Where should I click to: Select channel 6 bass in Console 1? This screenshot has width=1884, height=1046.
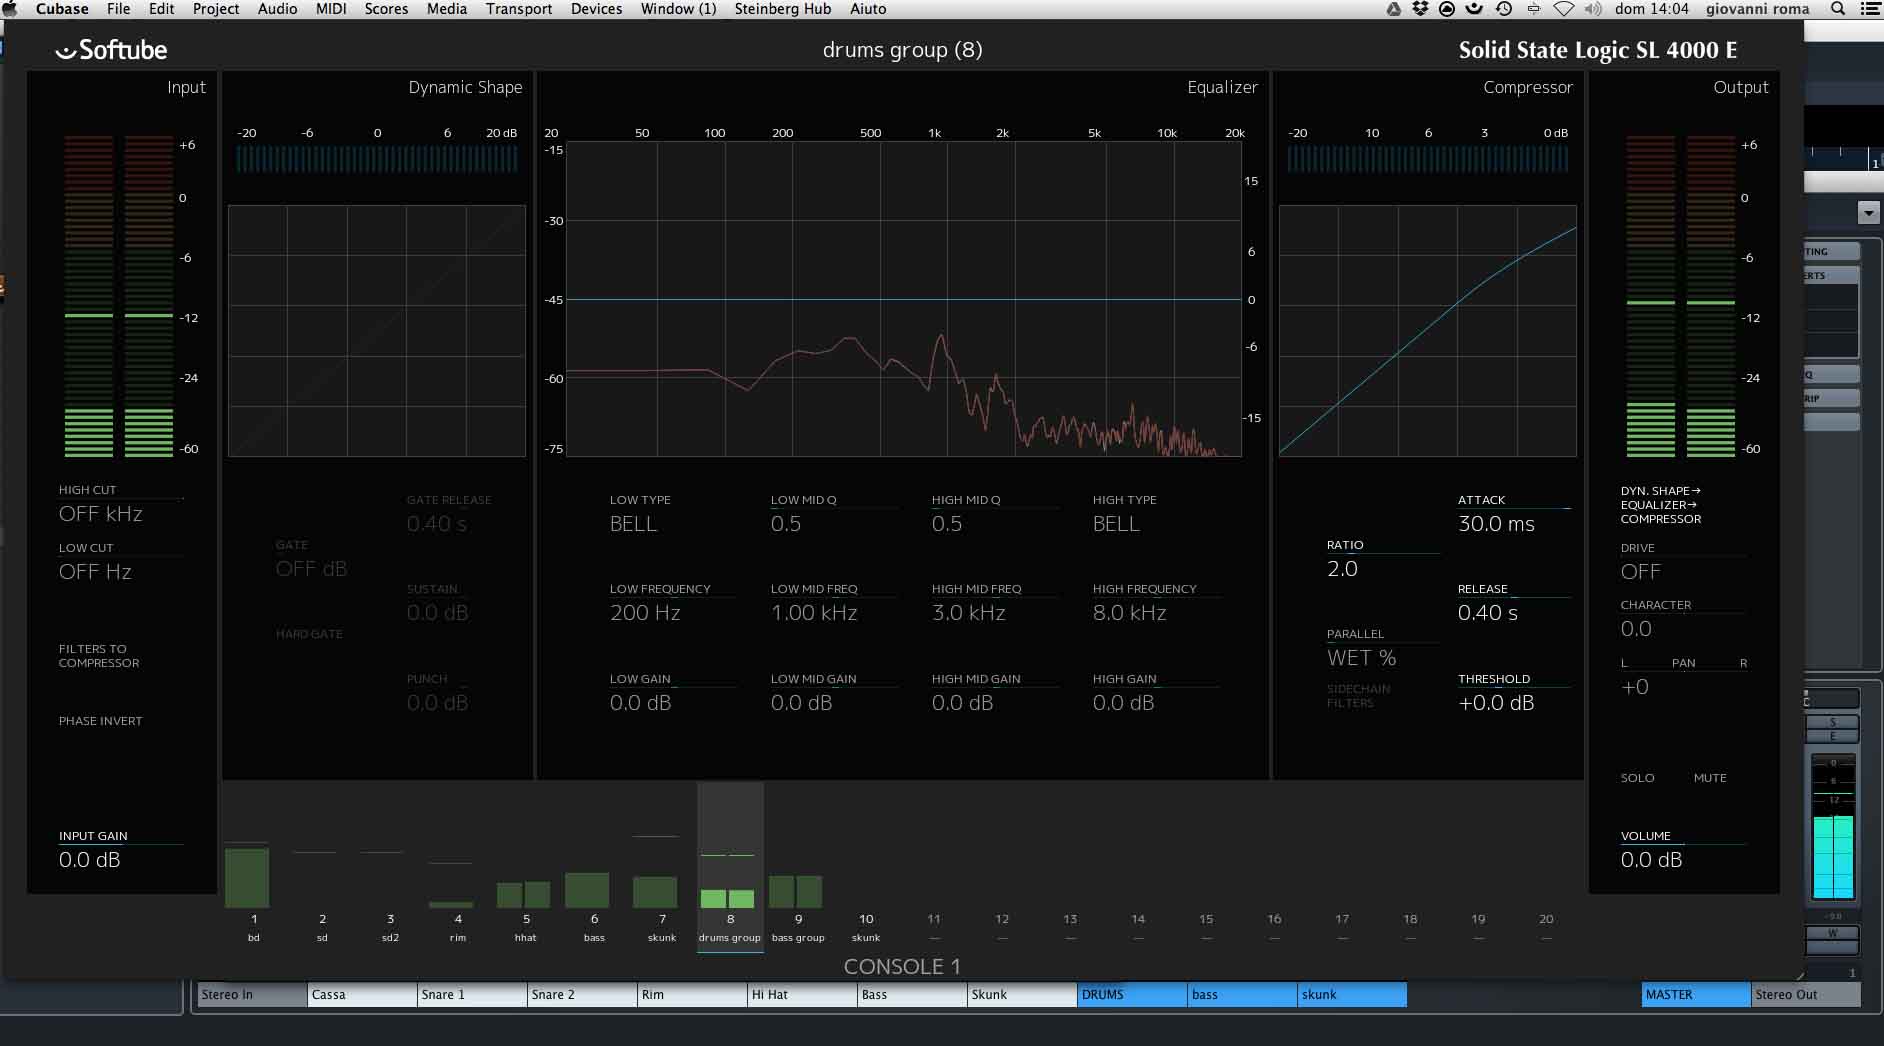click(594, 926)
